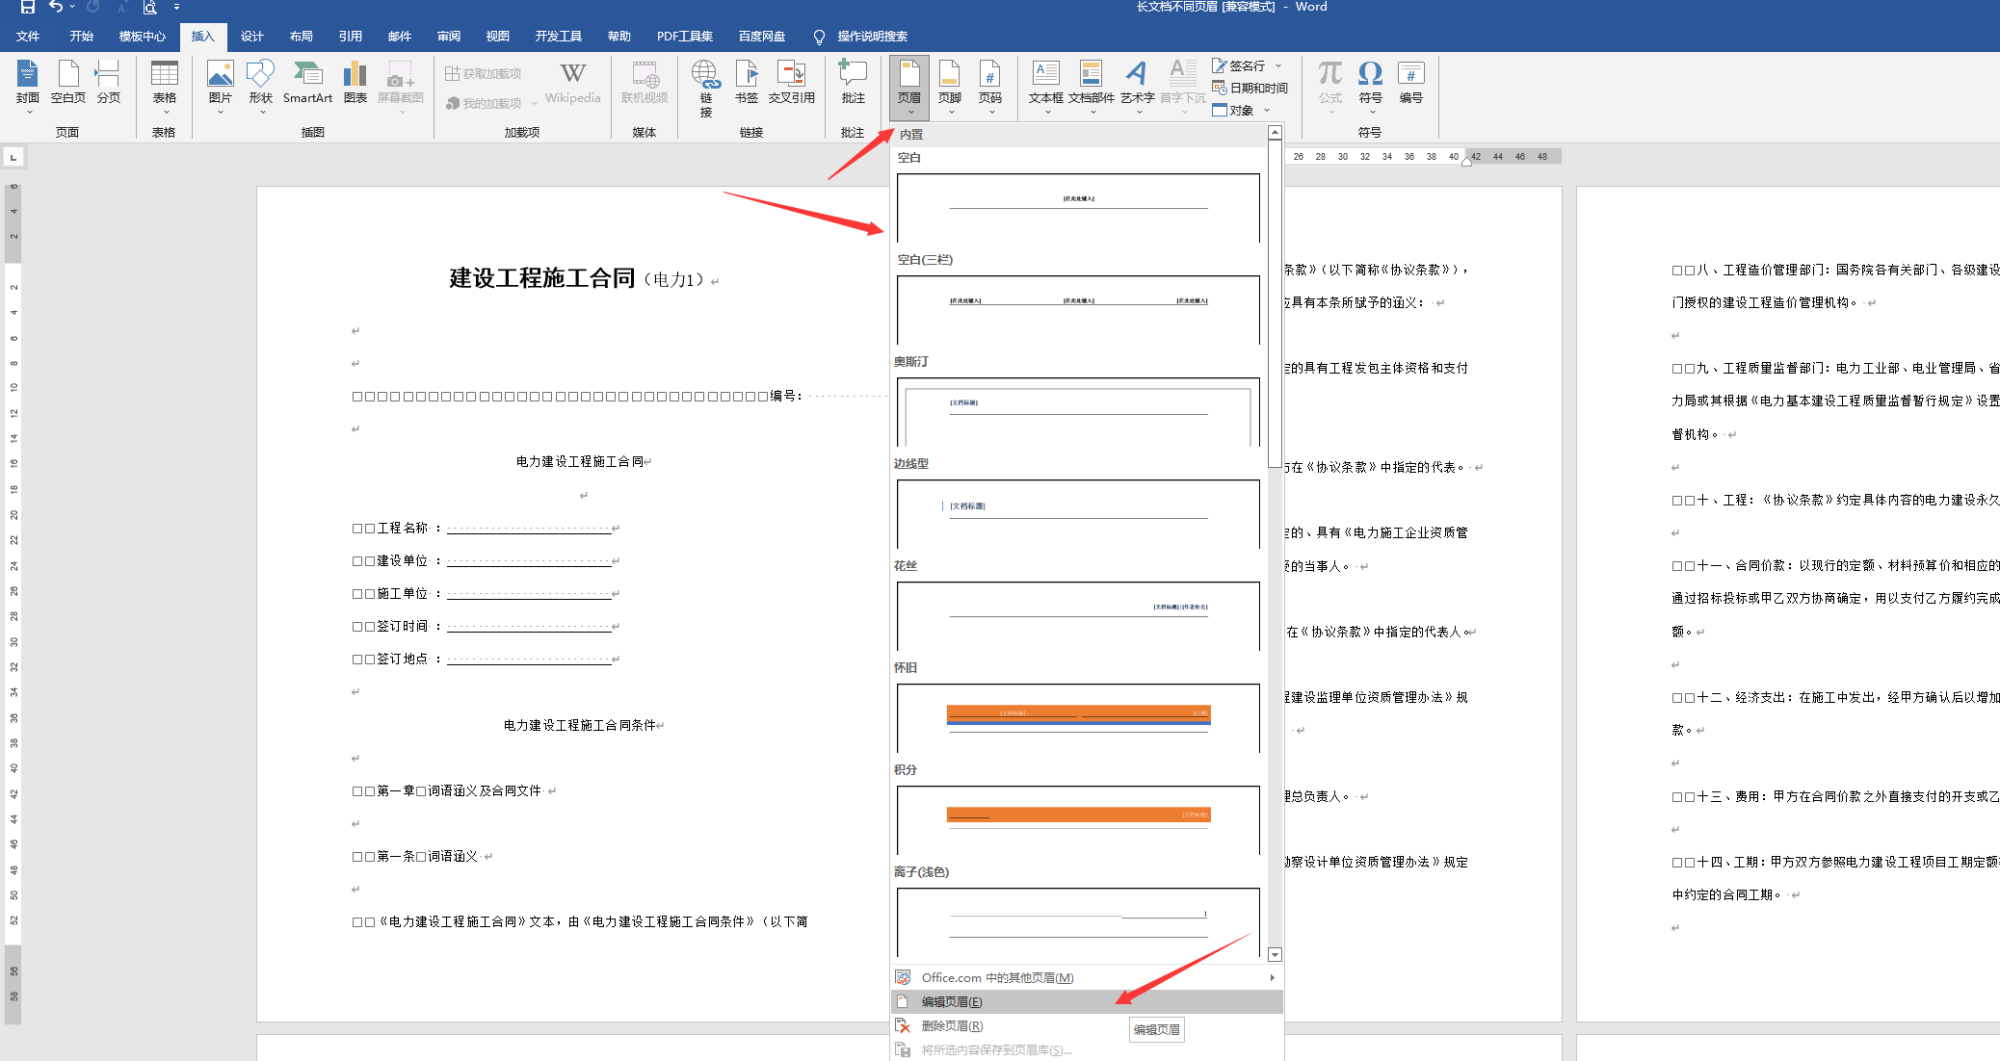Open the 形状 shapes tool

(260, 80)
